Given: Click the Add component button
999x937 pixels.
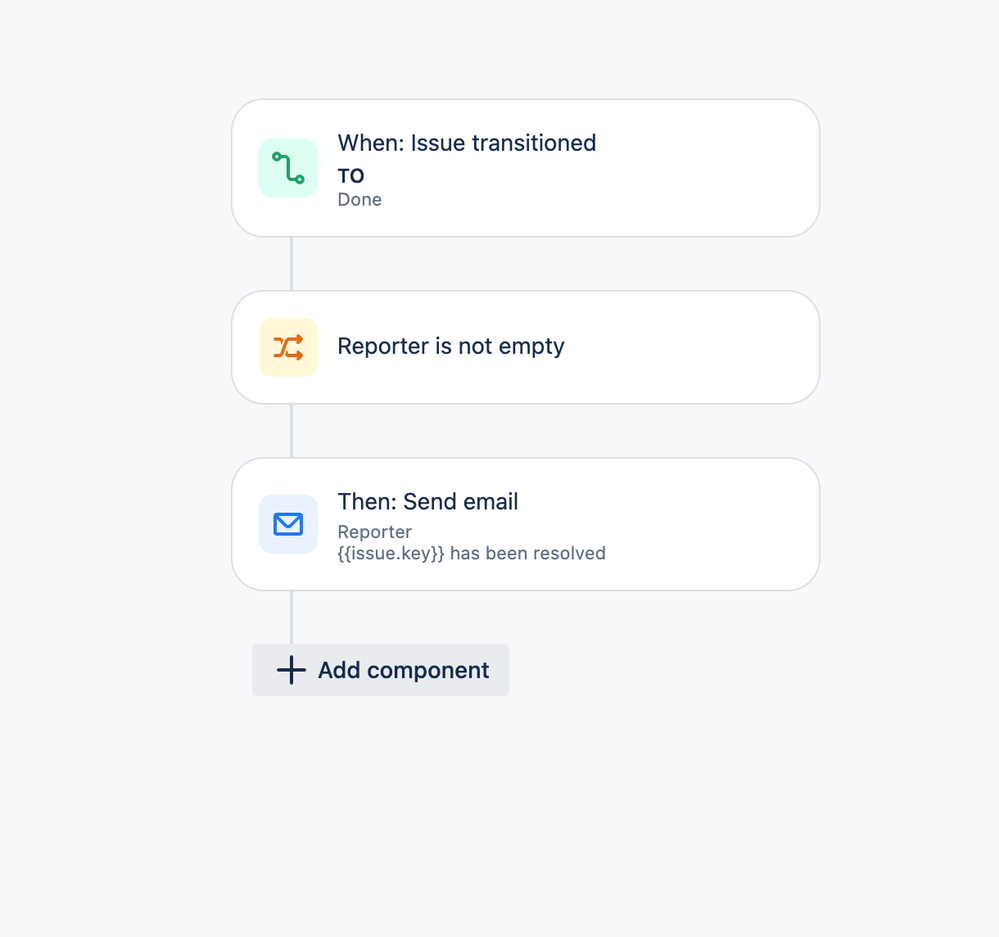Looking at the screenshot, I should click(380, 670).
